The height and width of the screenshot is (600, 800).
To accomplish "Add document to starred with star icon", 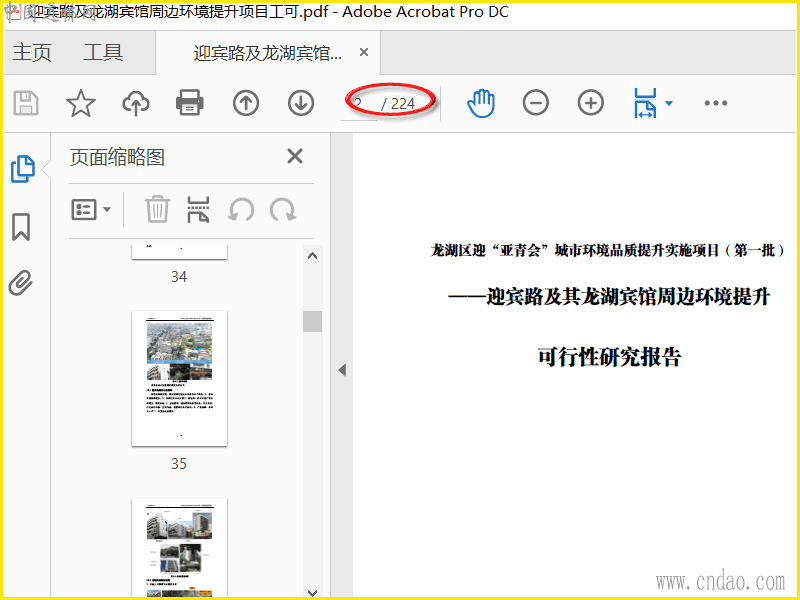I will (x=81, y=103).
